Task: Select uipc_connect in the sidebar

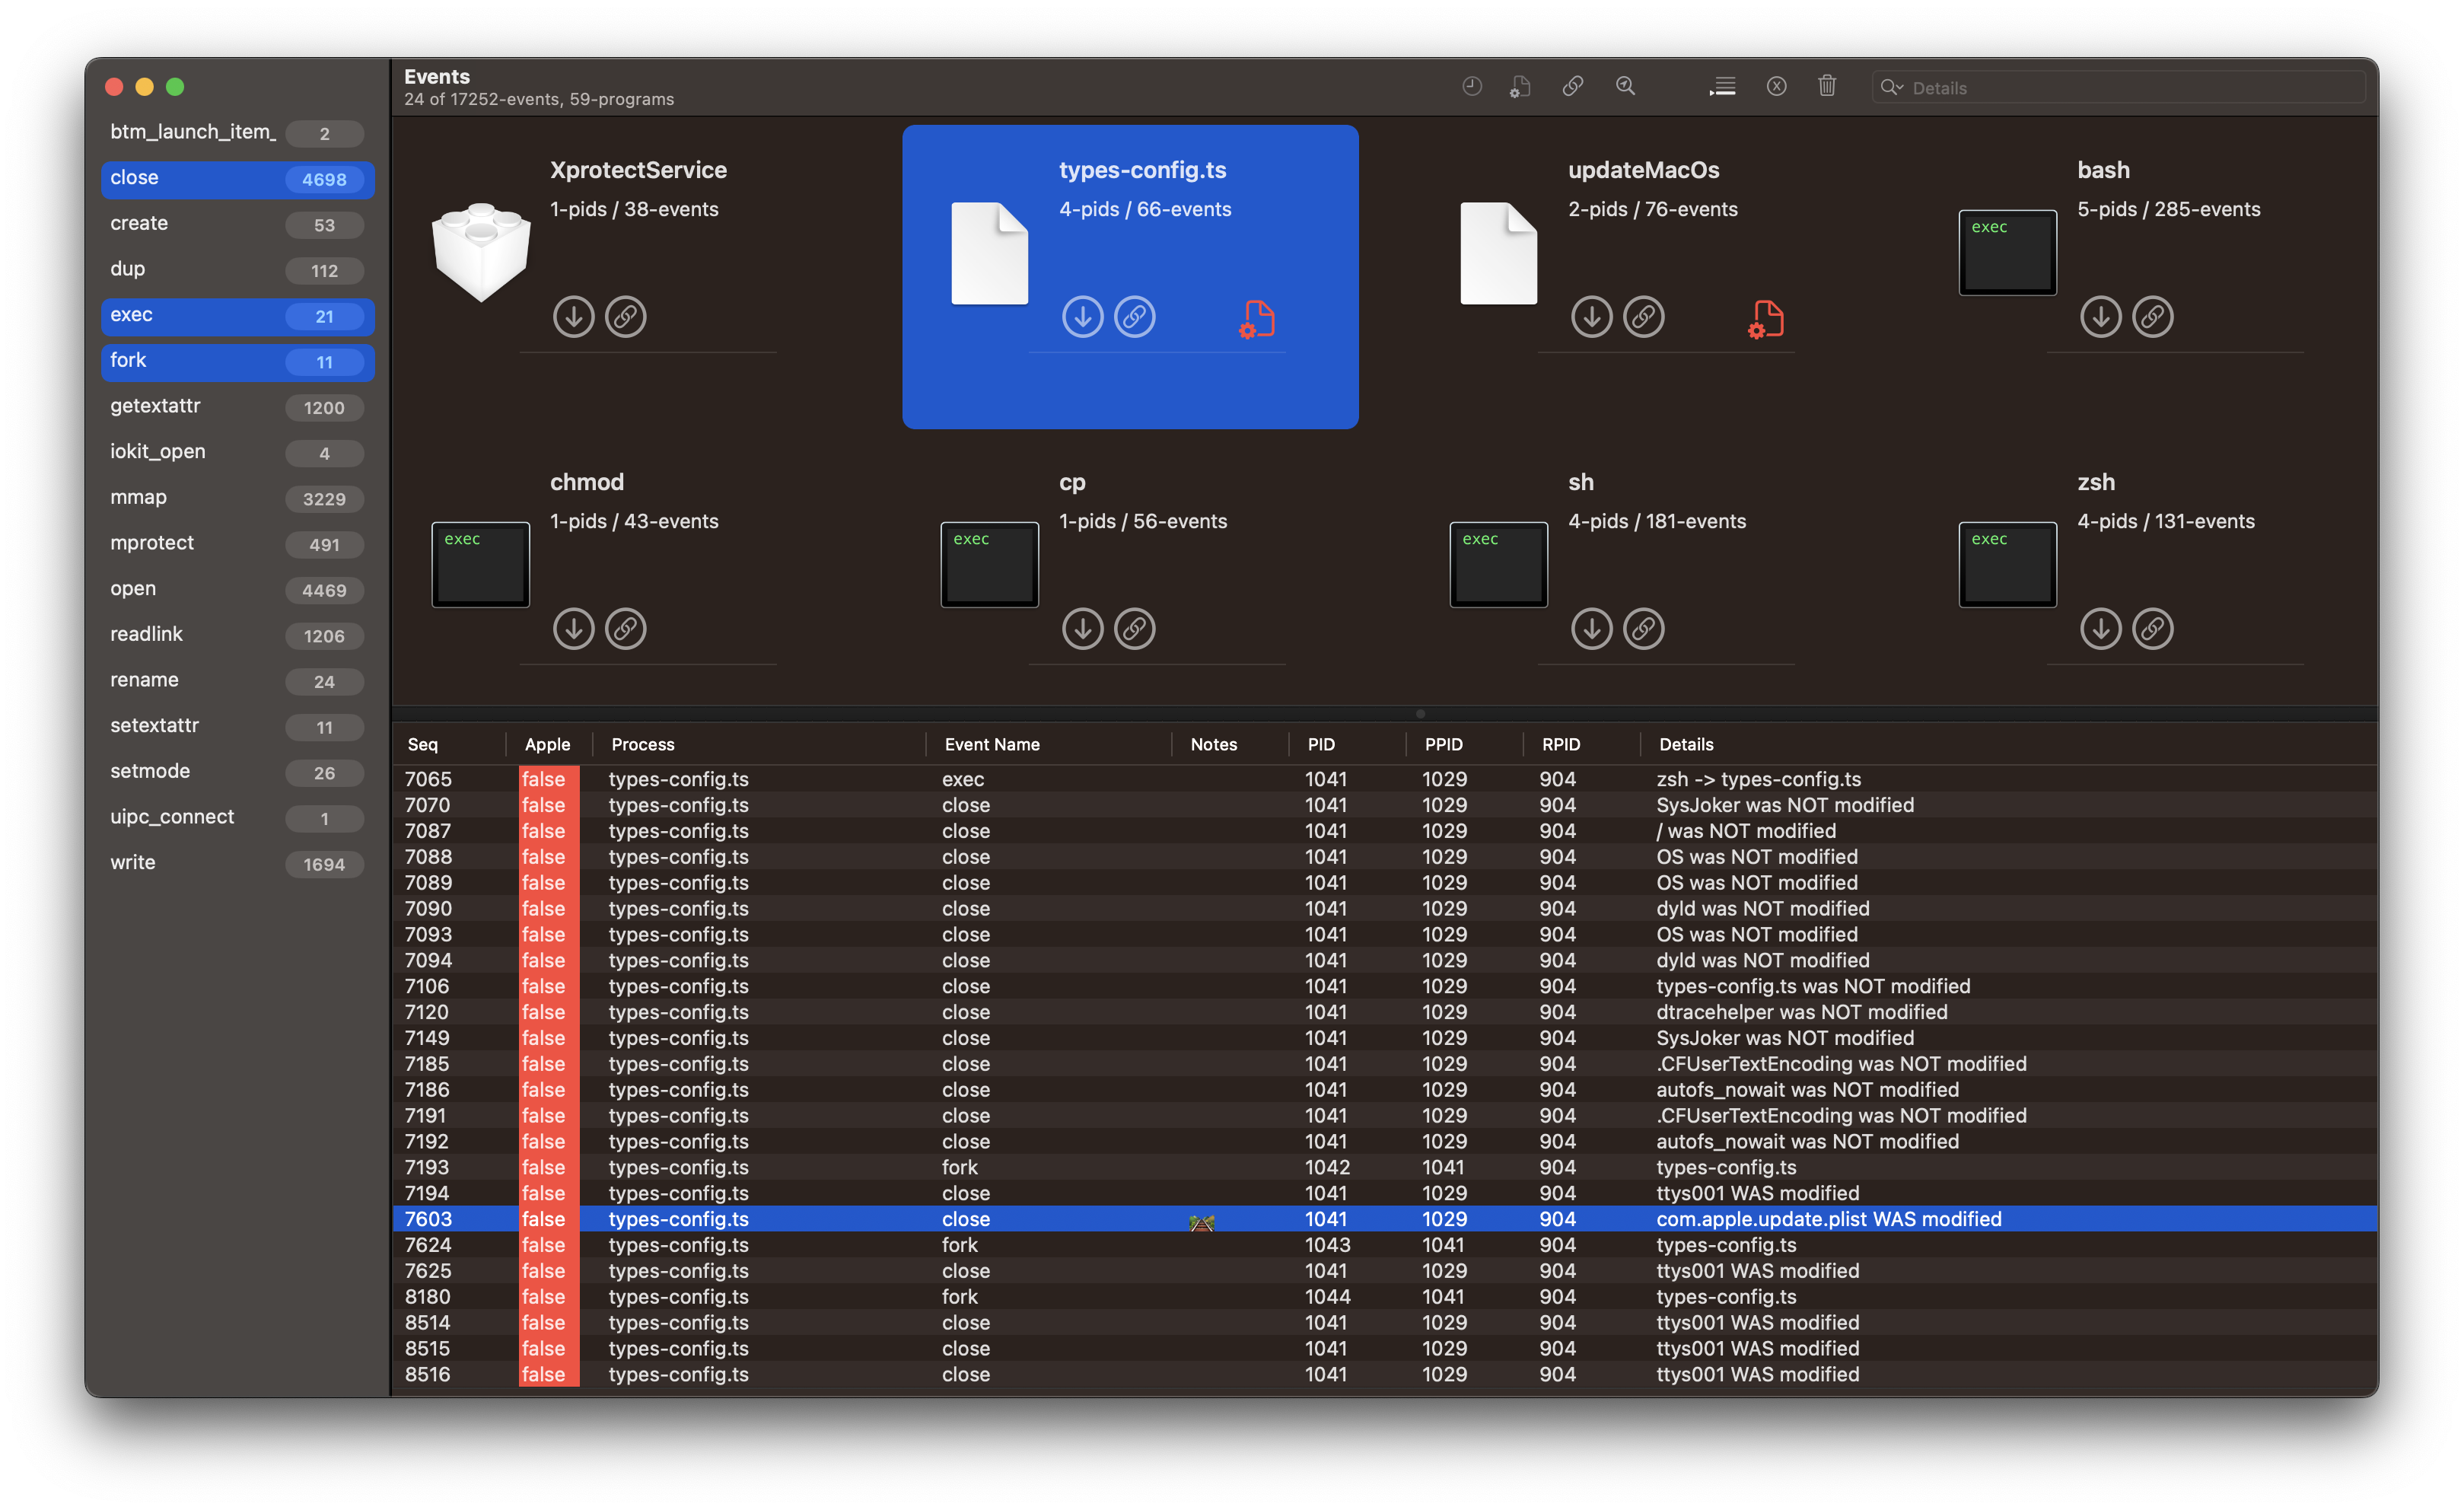Action: [x=238, y=818]
